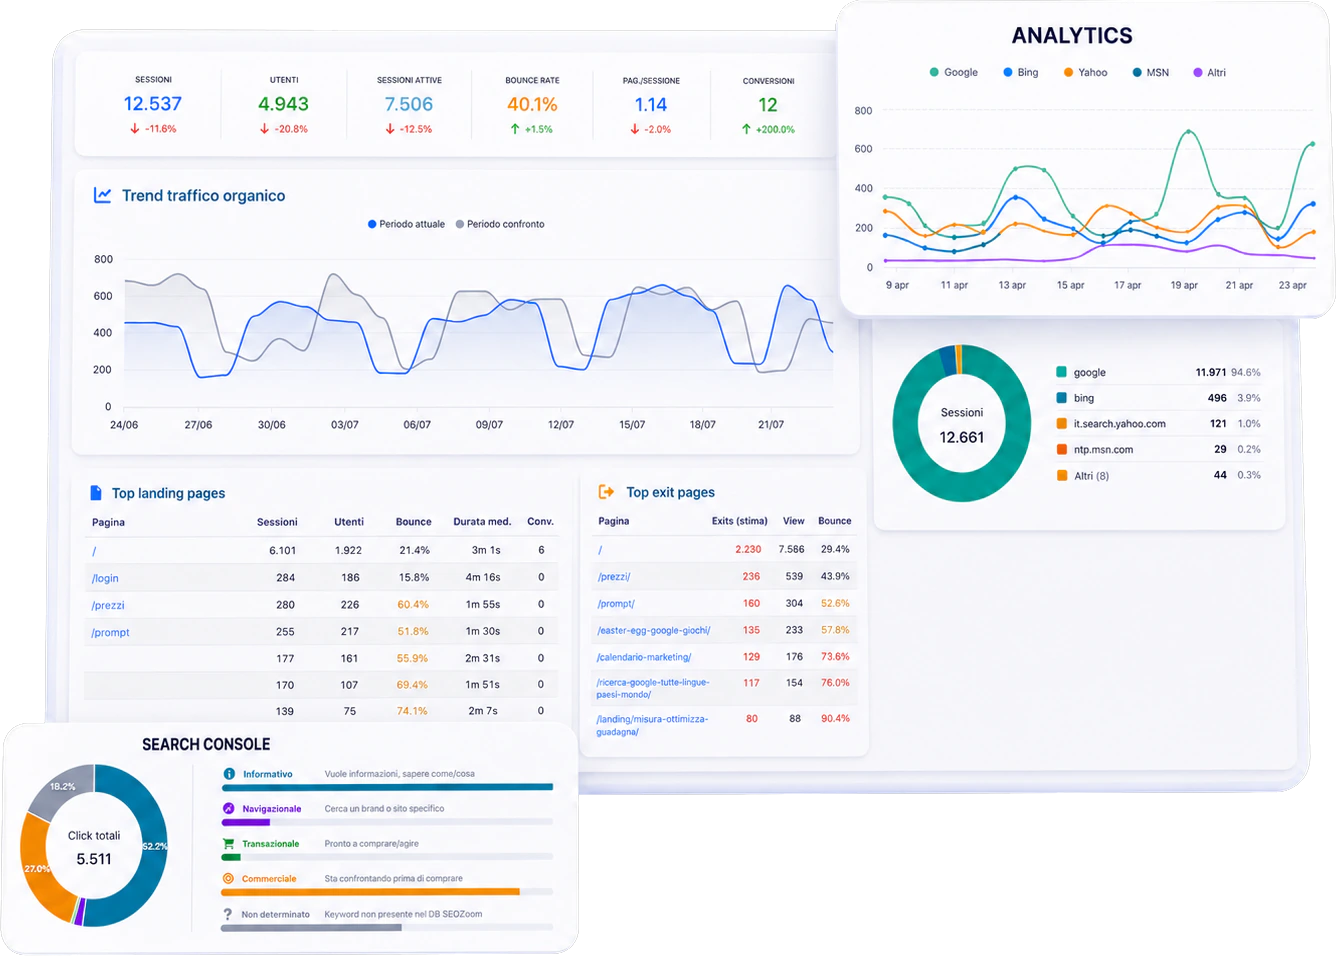The width and height of the screenshot is (1336, 956).
Task: Click the Commerciale target icon
Action: (229, 879)
